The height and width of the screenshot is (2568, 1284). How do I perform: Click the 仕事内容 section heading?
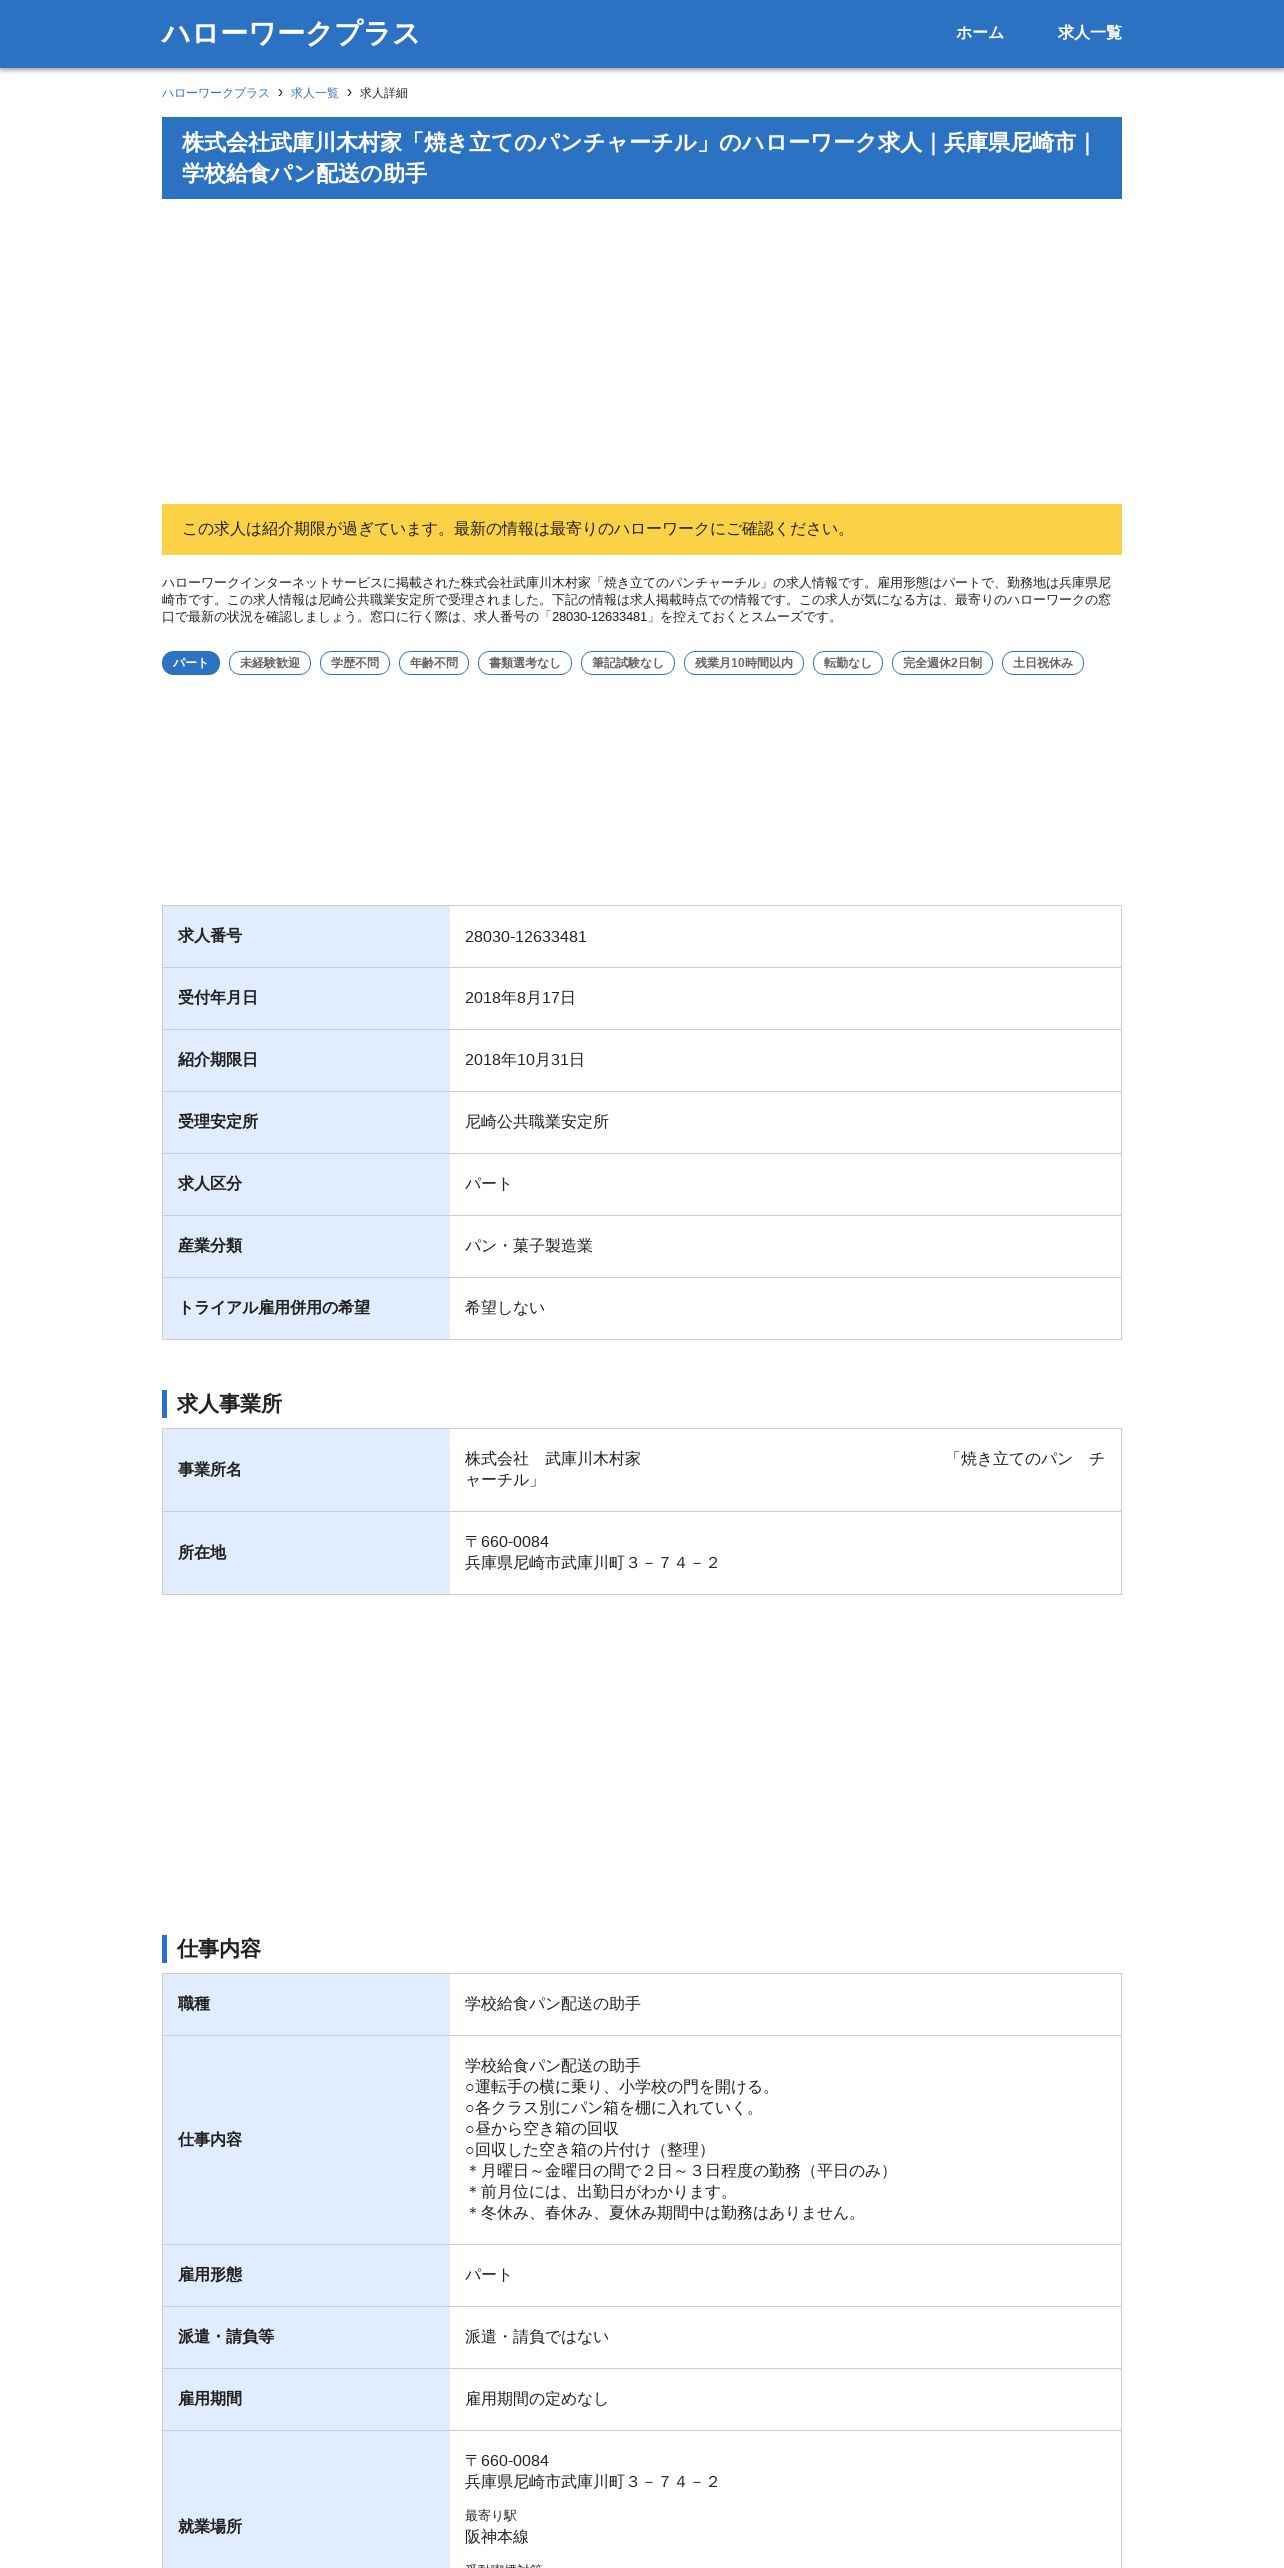click(x=219, y=1949)
